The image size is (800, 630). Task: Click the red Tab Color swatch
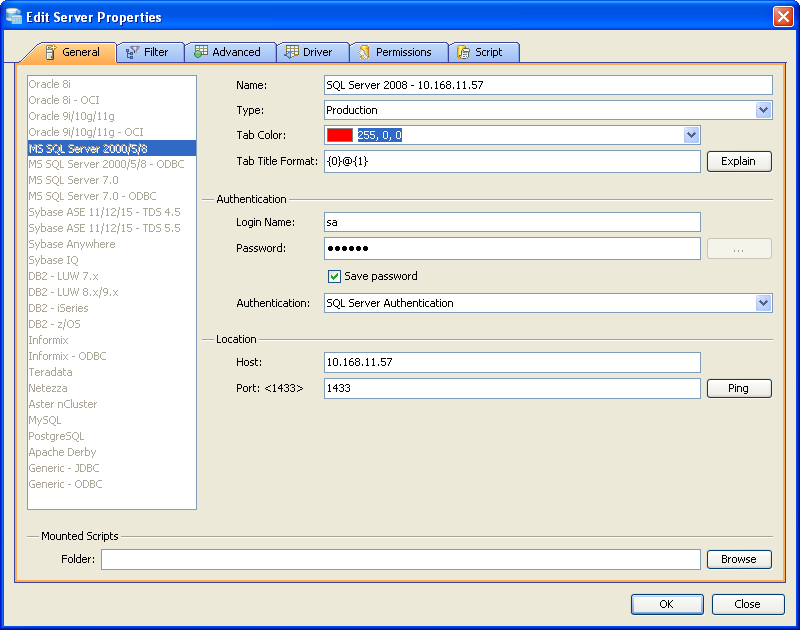(x=340, y=135)
